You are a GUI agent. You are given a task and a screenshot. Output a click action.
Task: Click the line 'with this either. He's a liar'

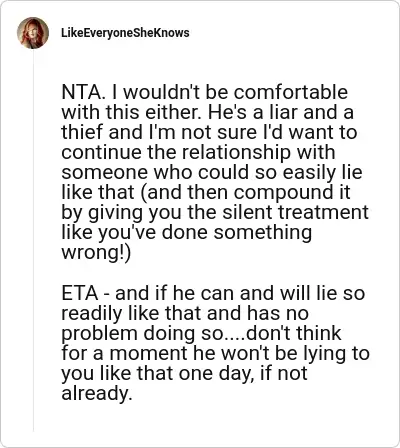pyautogui.click(x=207, y=112)
